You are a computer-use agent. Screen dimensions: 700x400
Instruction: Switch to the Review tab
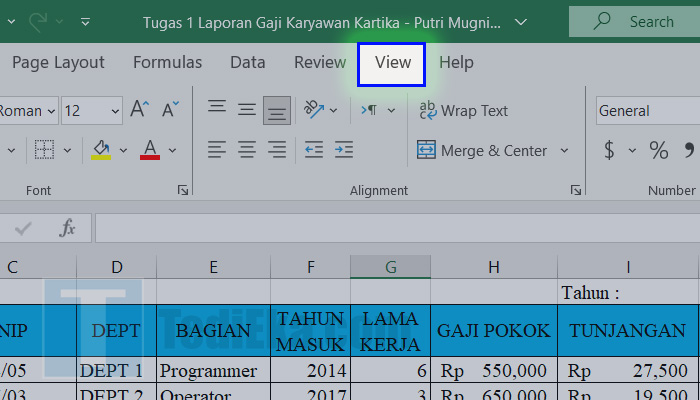click(x=320, y=62)
